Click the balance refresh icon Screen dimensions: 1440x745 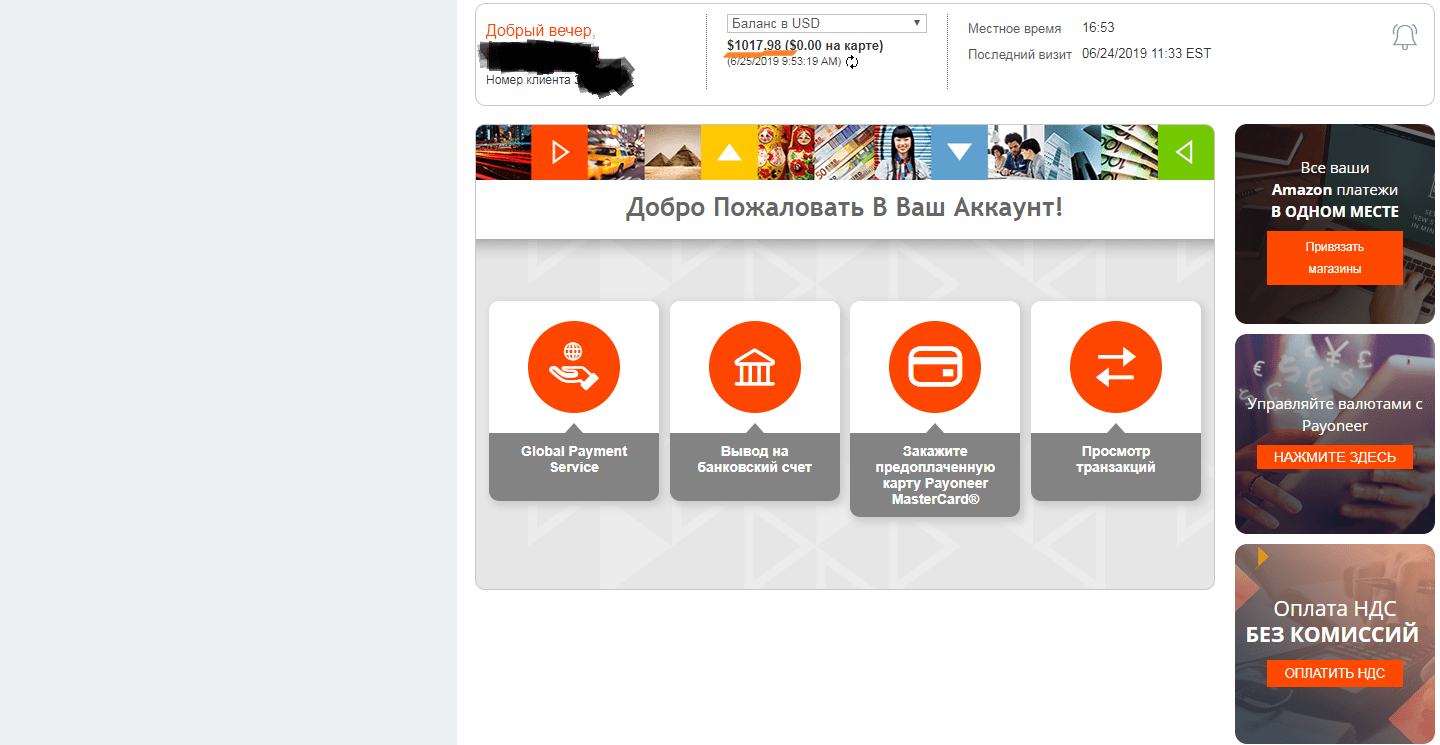coord(852,62)
